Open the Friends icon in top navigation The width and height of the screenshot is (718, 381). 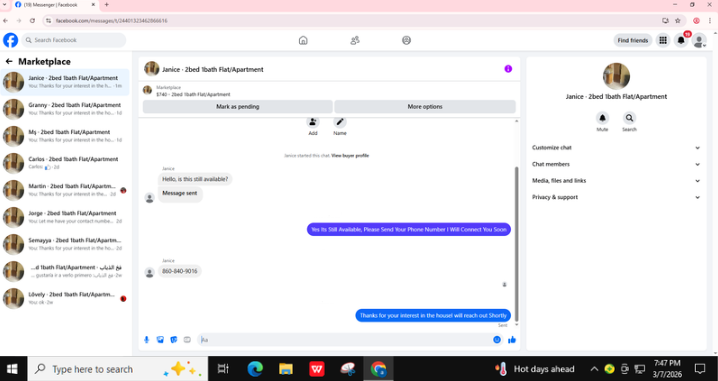click(355, 40)
